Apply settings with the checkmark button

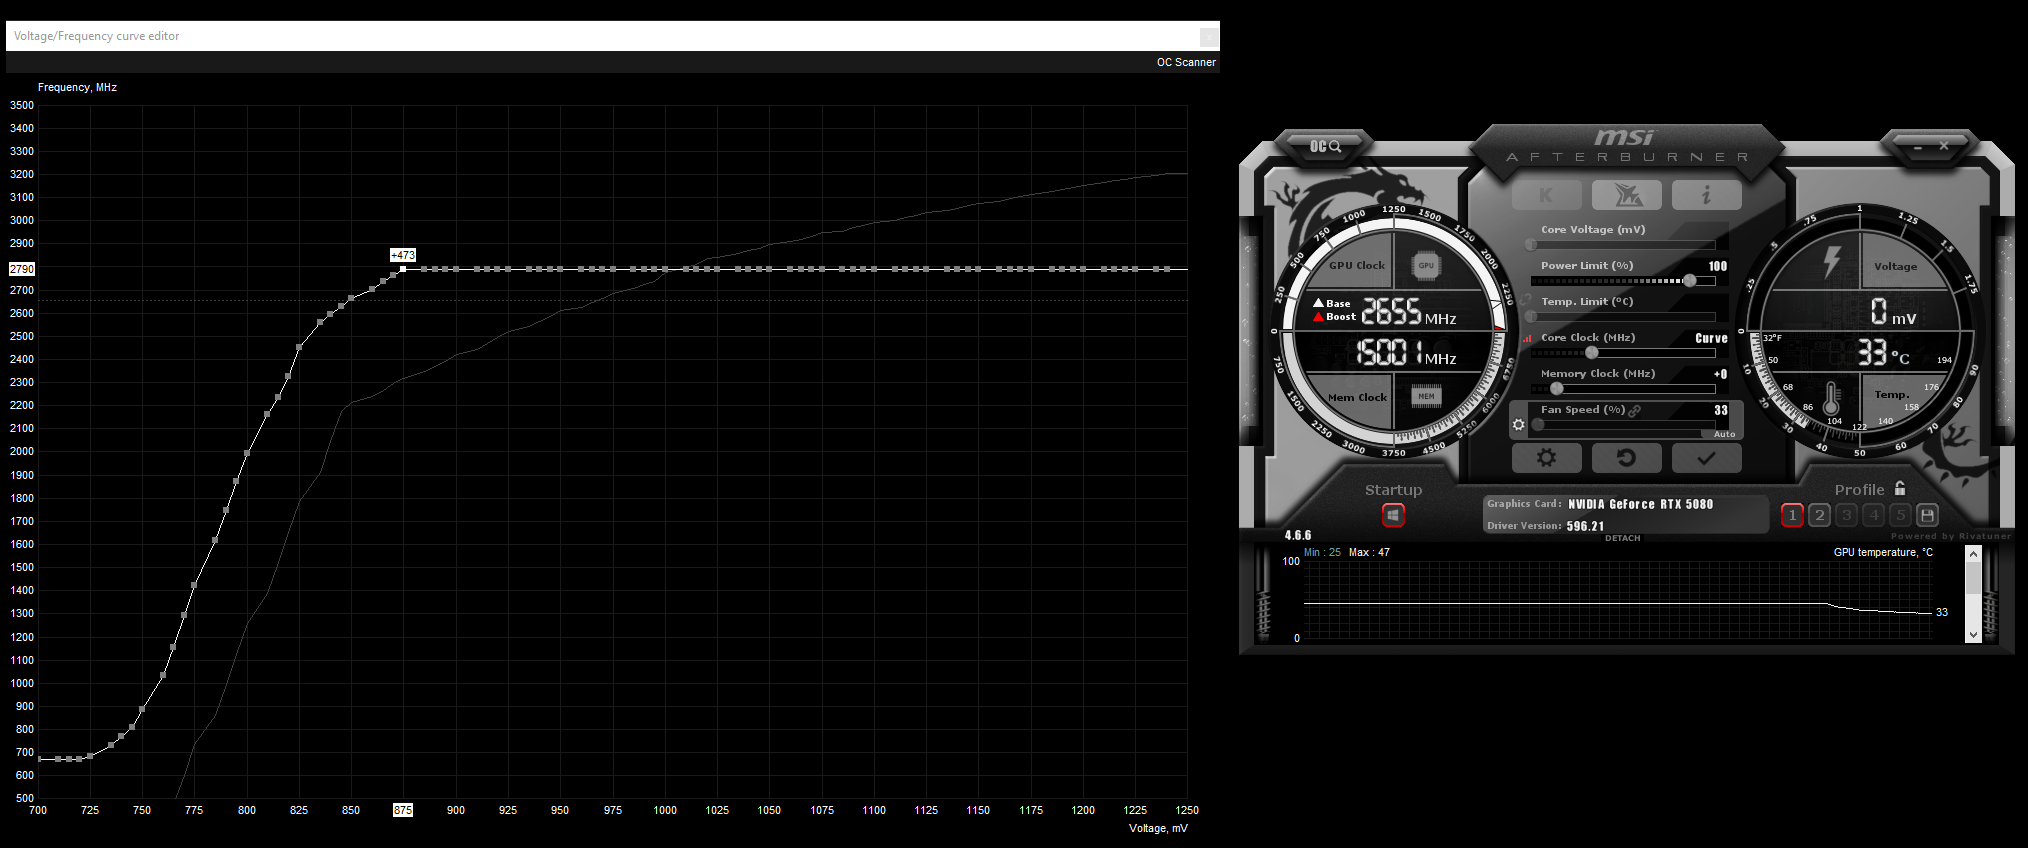point(1706,458)
